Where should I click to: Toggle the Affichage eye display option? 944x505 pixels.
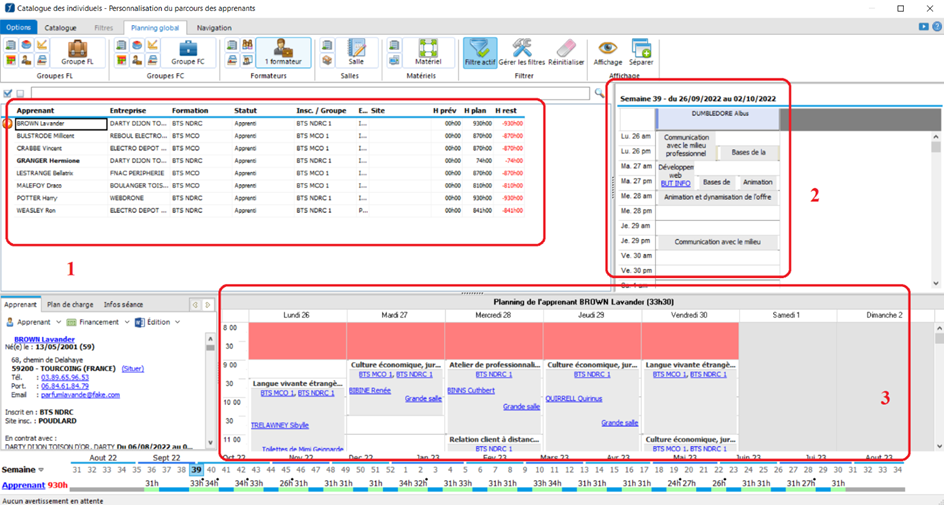click(x=607, y=47)
